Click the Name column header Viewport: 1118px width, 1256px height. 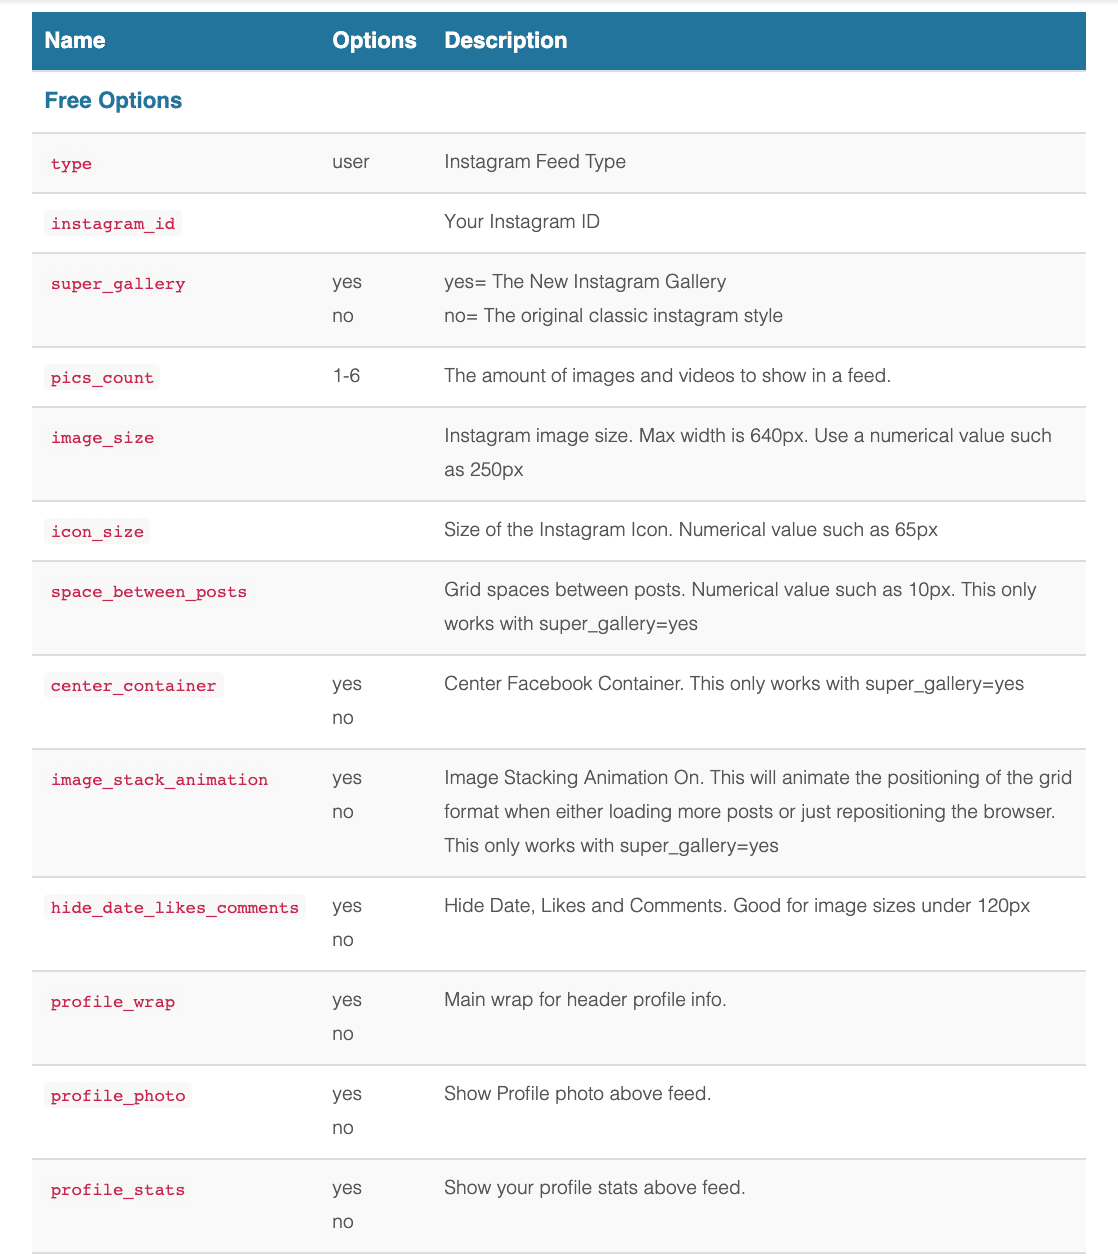click(x=75, y=41)
